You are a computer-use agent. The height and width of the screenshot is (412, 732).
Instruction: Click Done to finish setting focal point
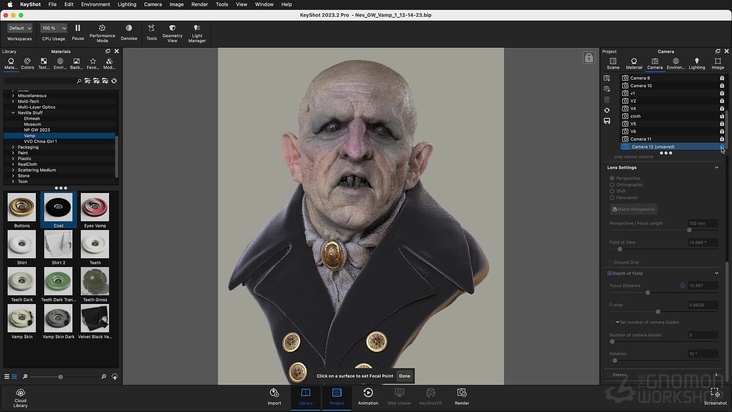coord(404,376)
